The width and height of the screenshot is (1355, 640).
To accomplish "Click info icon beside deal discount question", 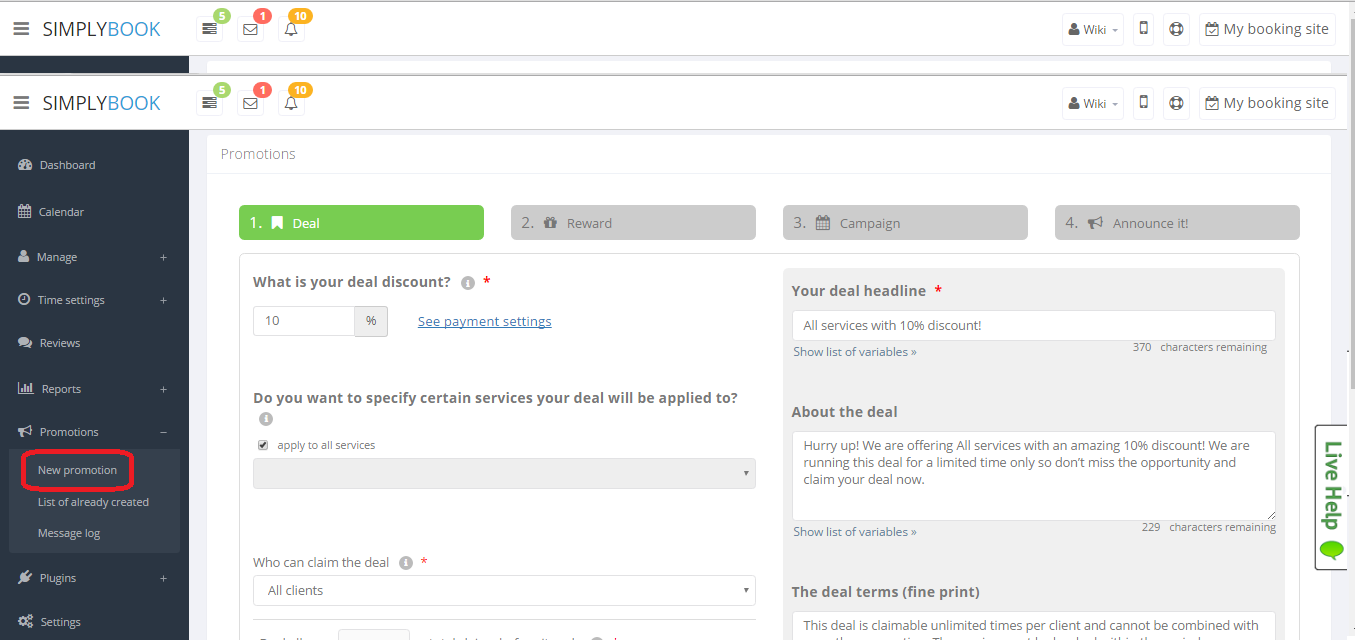I will [x=467, y=283].
